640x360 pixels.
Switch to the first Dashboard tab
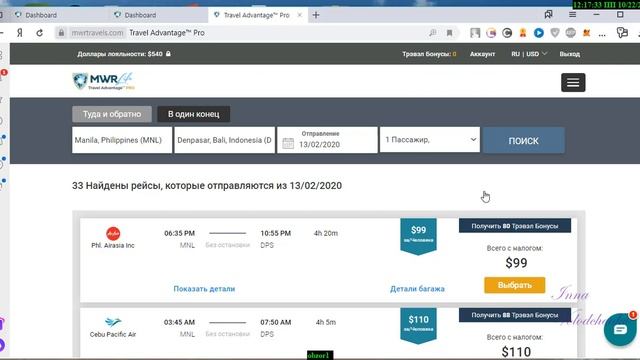pyautogui.click(x=41, y=15)
